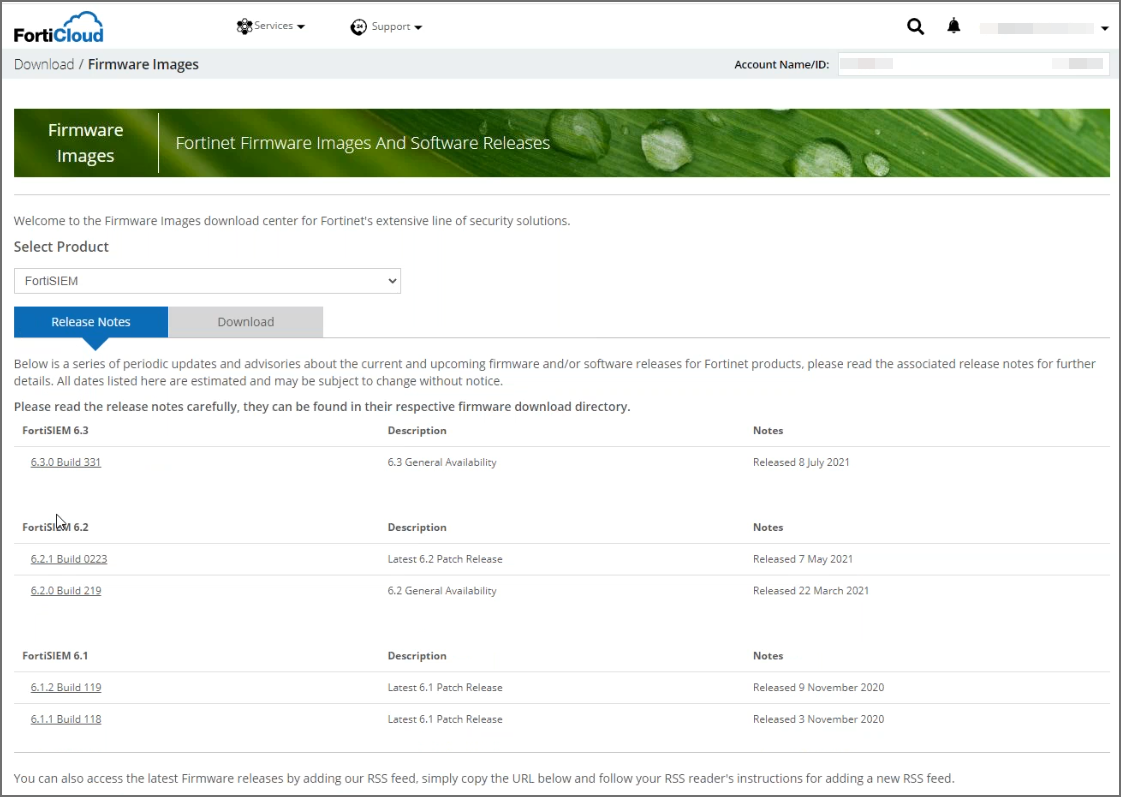The image size is (1121, 797).
Task: Click '6.3 General Availability' description
Action: tap(442, 462)
